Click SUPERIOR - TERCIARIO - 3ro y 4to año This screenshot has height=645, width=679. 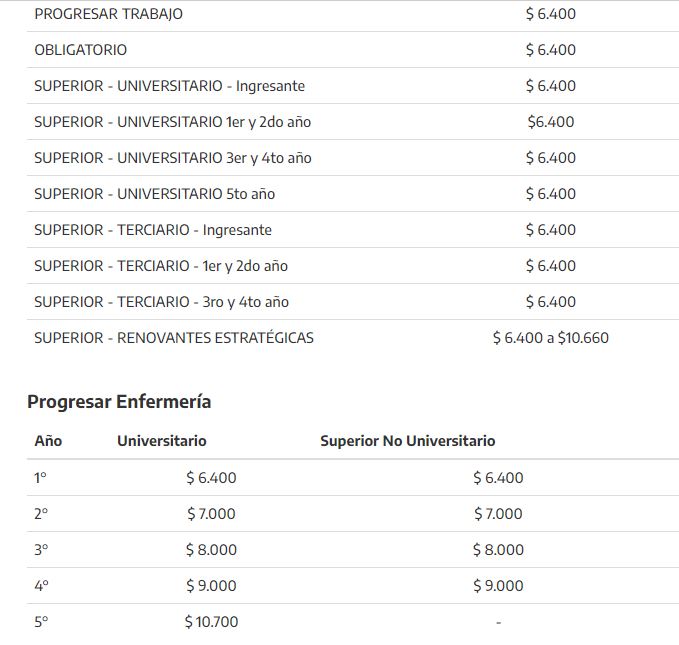tap(162, 302)
